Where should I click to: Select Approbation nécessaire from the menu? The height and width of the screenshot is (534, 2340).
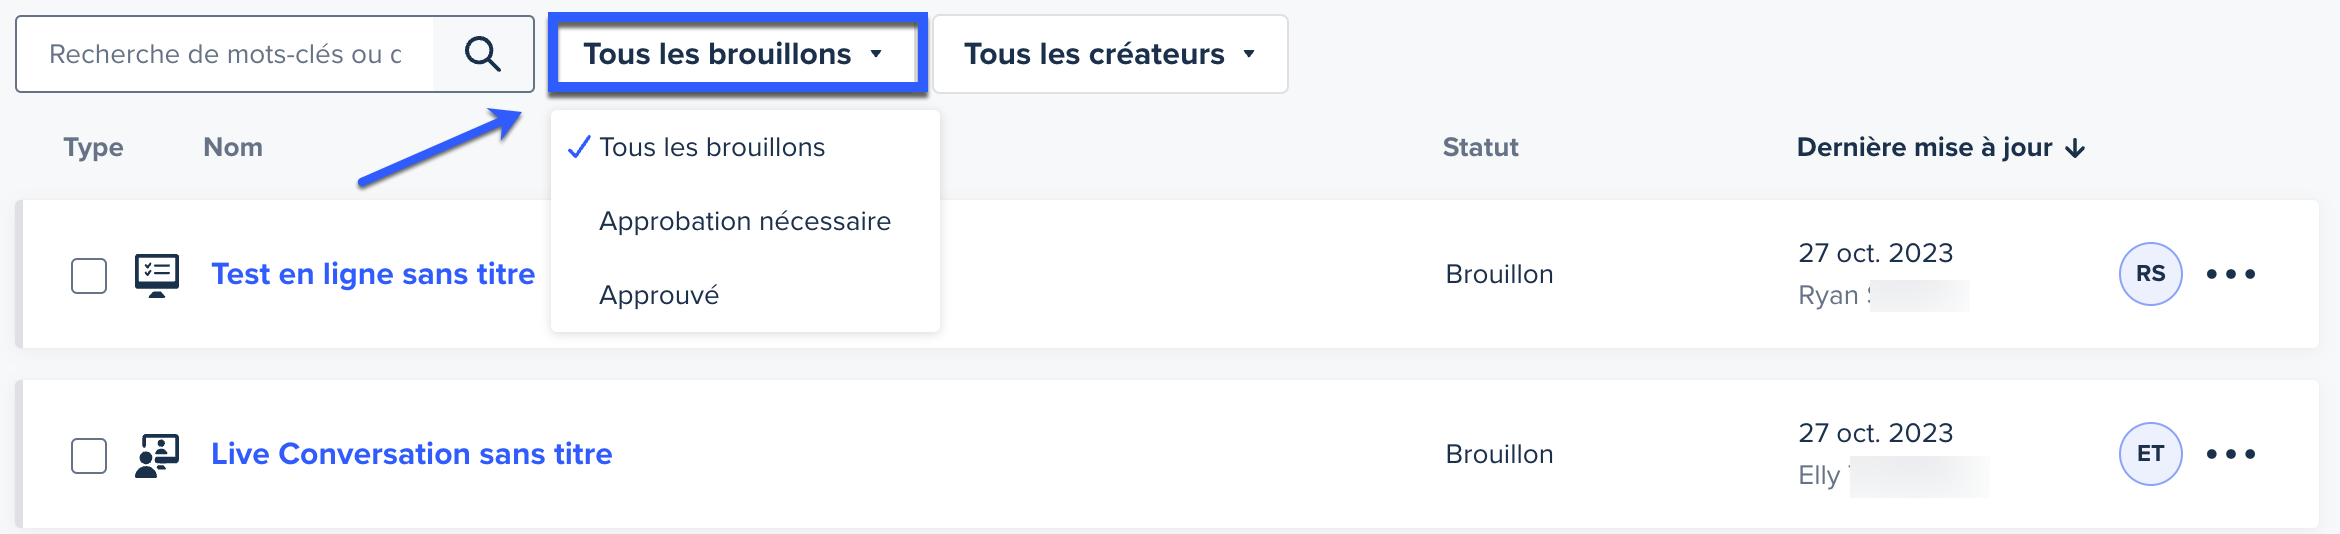click(x=745, y=221)
